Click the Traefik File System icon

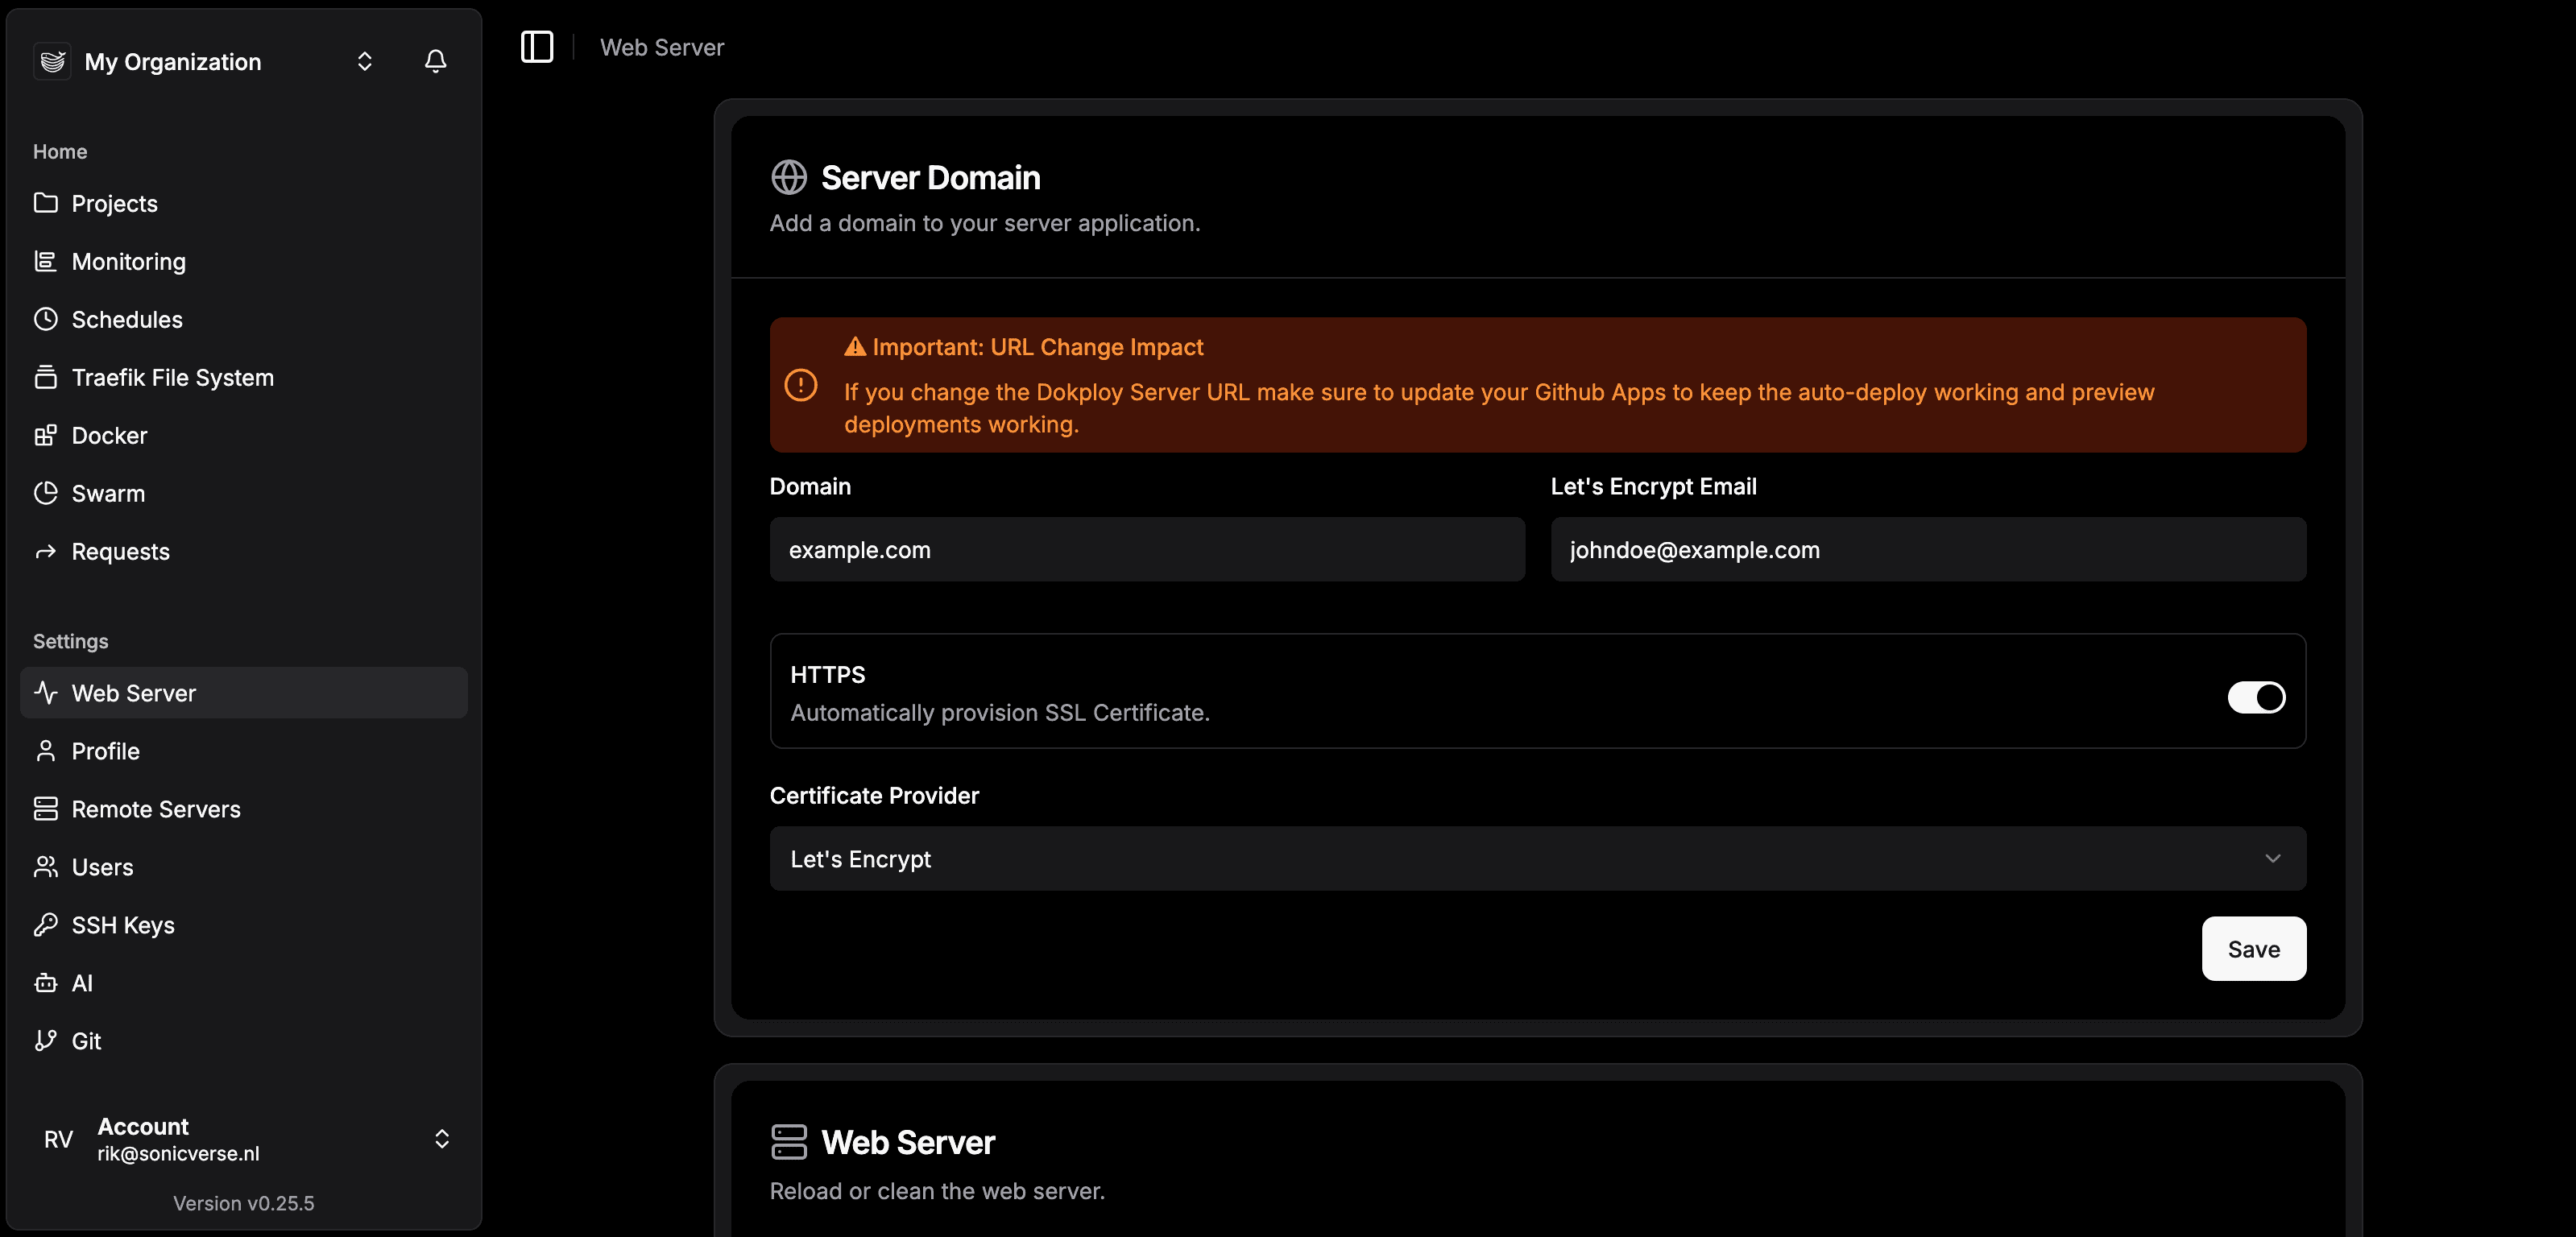pos(45,377)
